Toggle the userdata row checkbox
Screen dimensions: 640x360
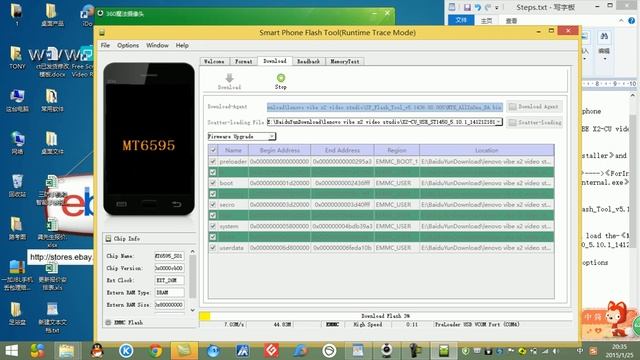(x=213, y=247)
